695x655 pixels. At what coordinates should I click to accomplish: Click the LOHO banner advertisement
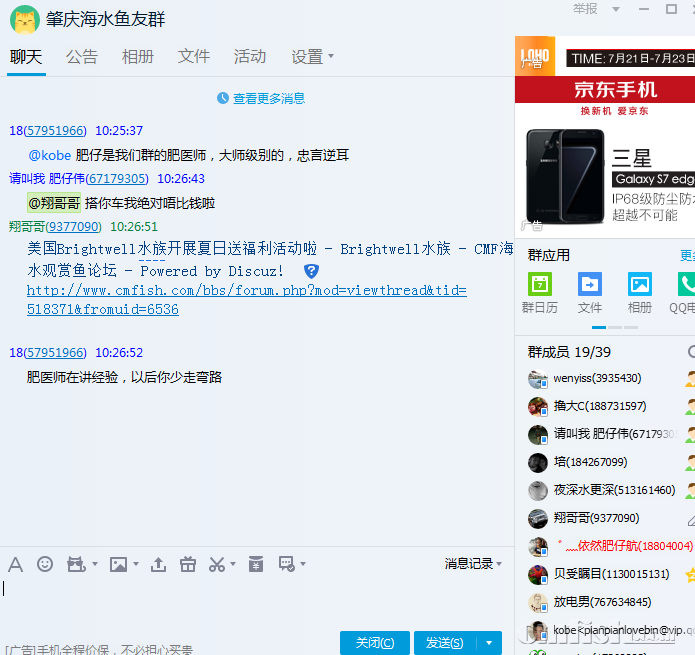pyautogui.click(x=605, y=56)
